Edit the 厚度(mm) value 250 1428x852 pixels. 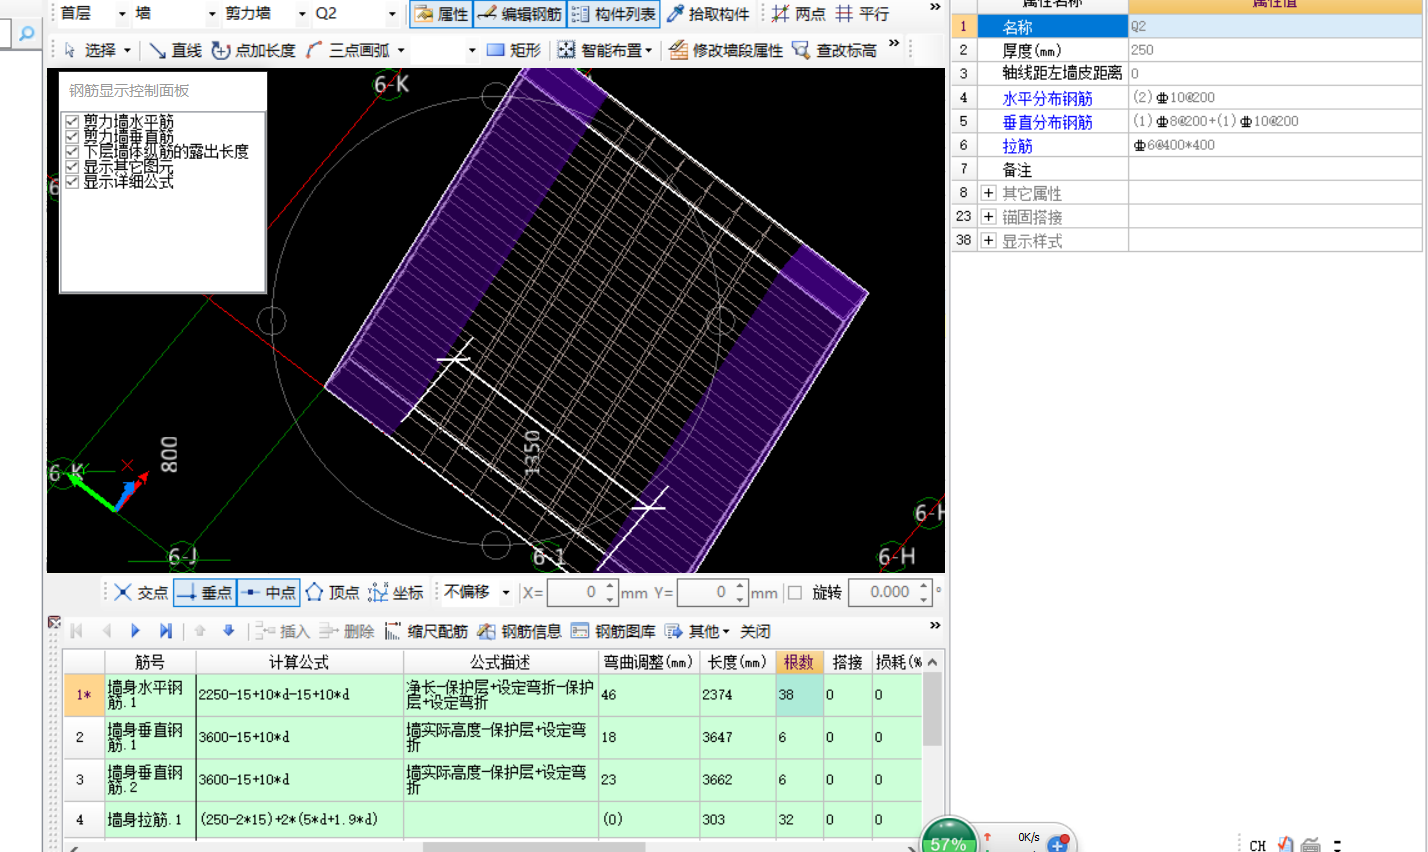(1275, 50)
